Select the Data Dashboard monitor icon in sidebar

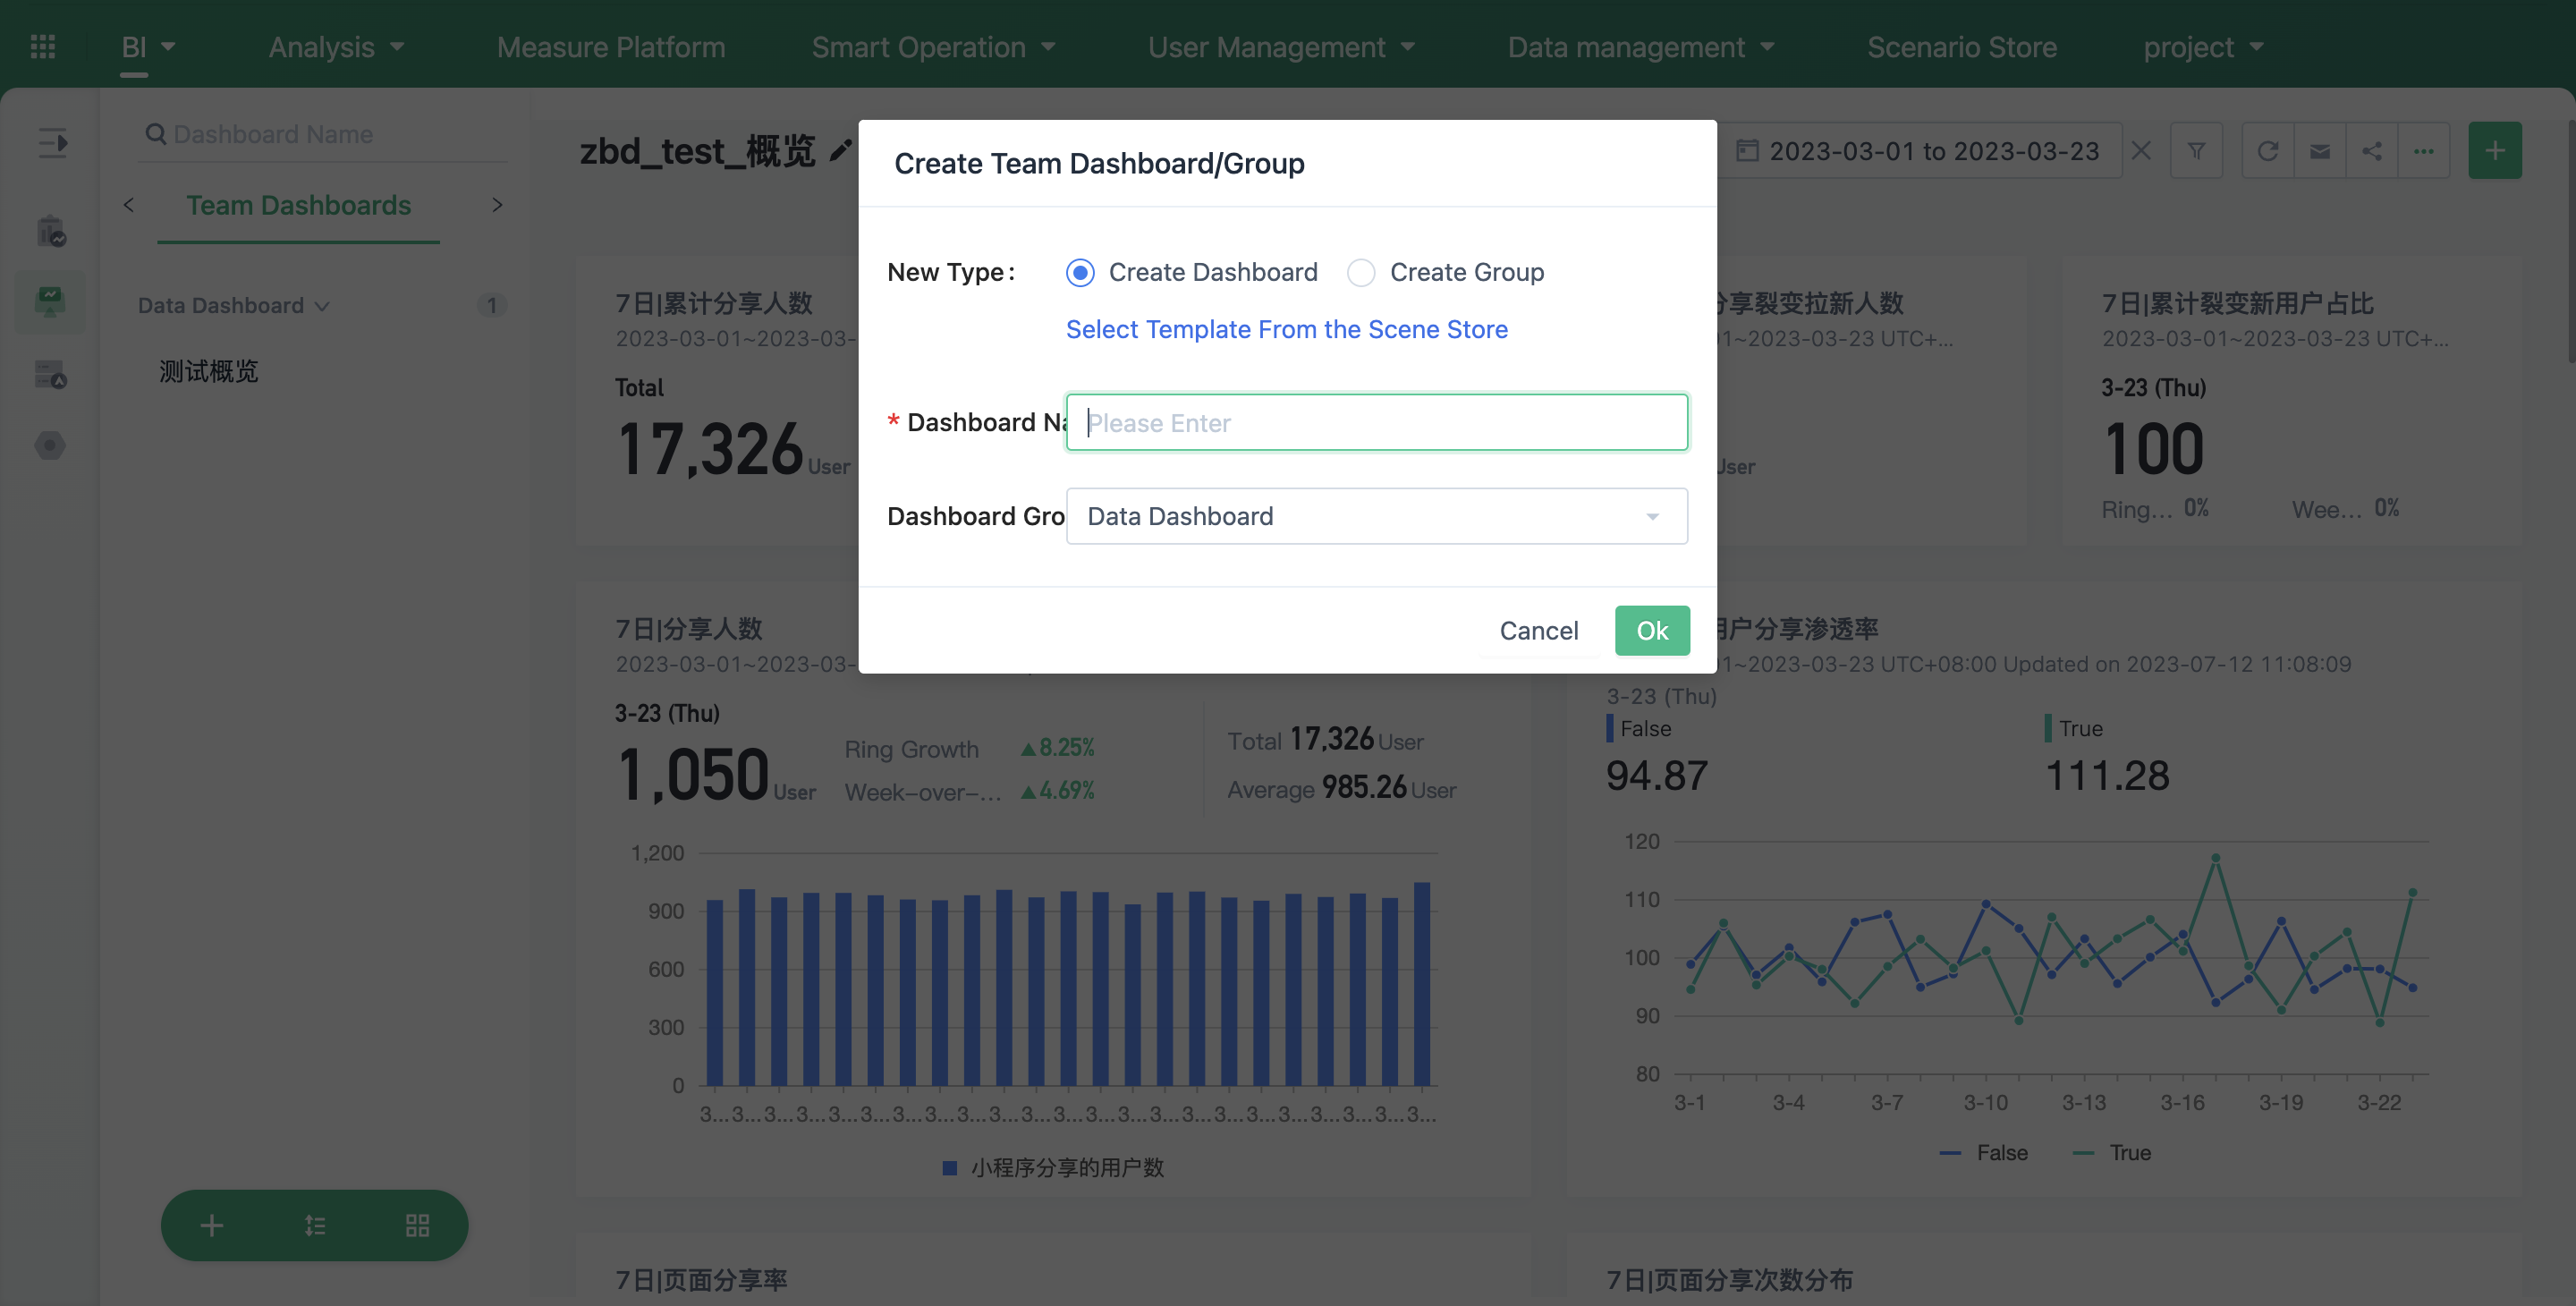(x=49, y=301)
